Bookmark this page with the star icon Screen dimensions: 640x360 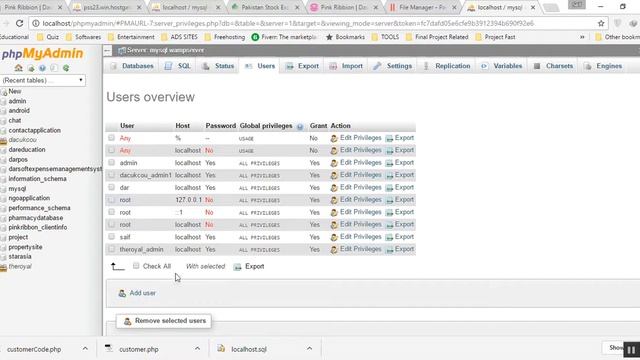[601, 23]
